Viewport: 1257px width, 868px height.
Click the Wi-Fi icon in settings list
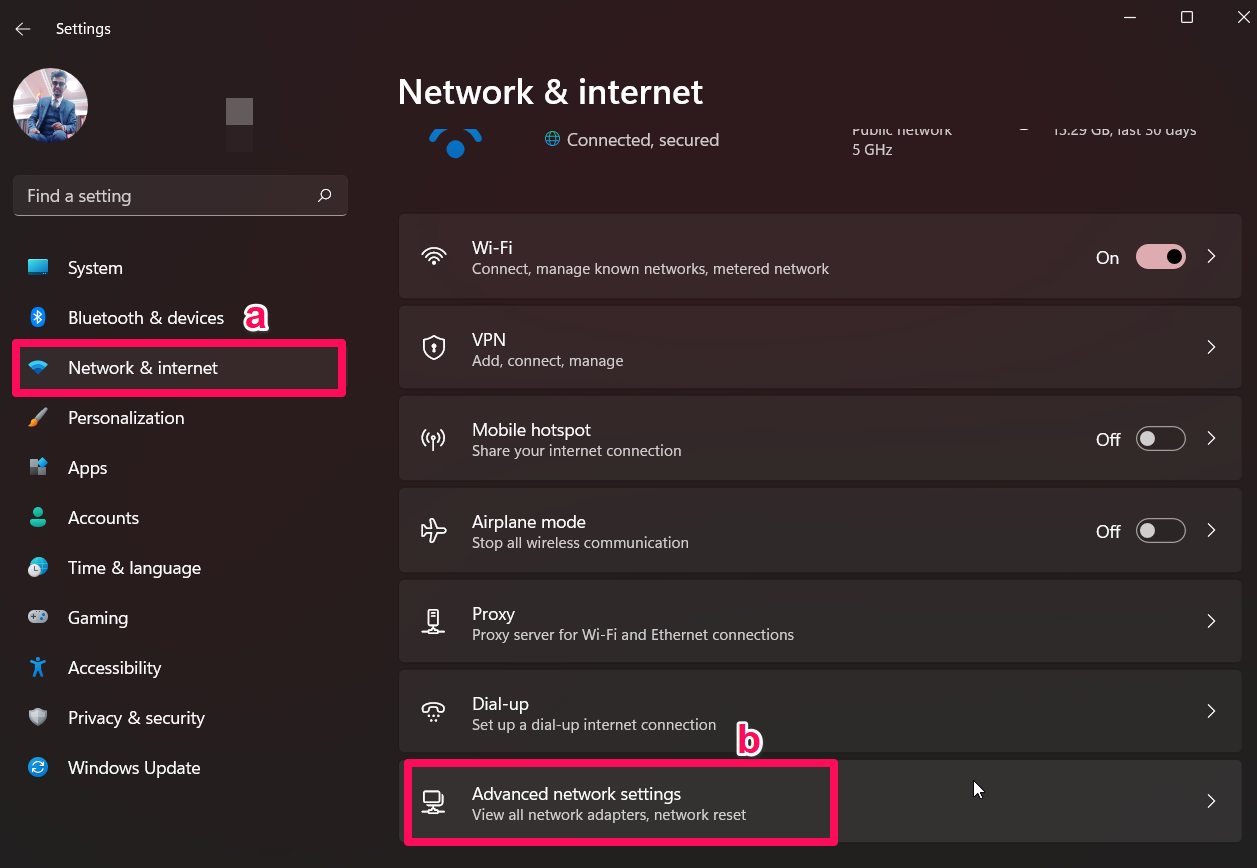[433, 256]
